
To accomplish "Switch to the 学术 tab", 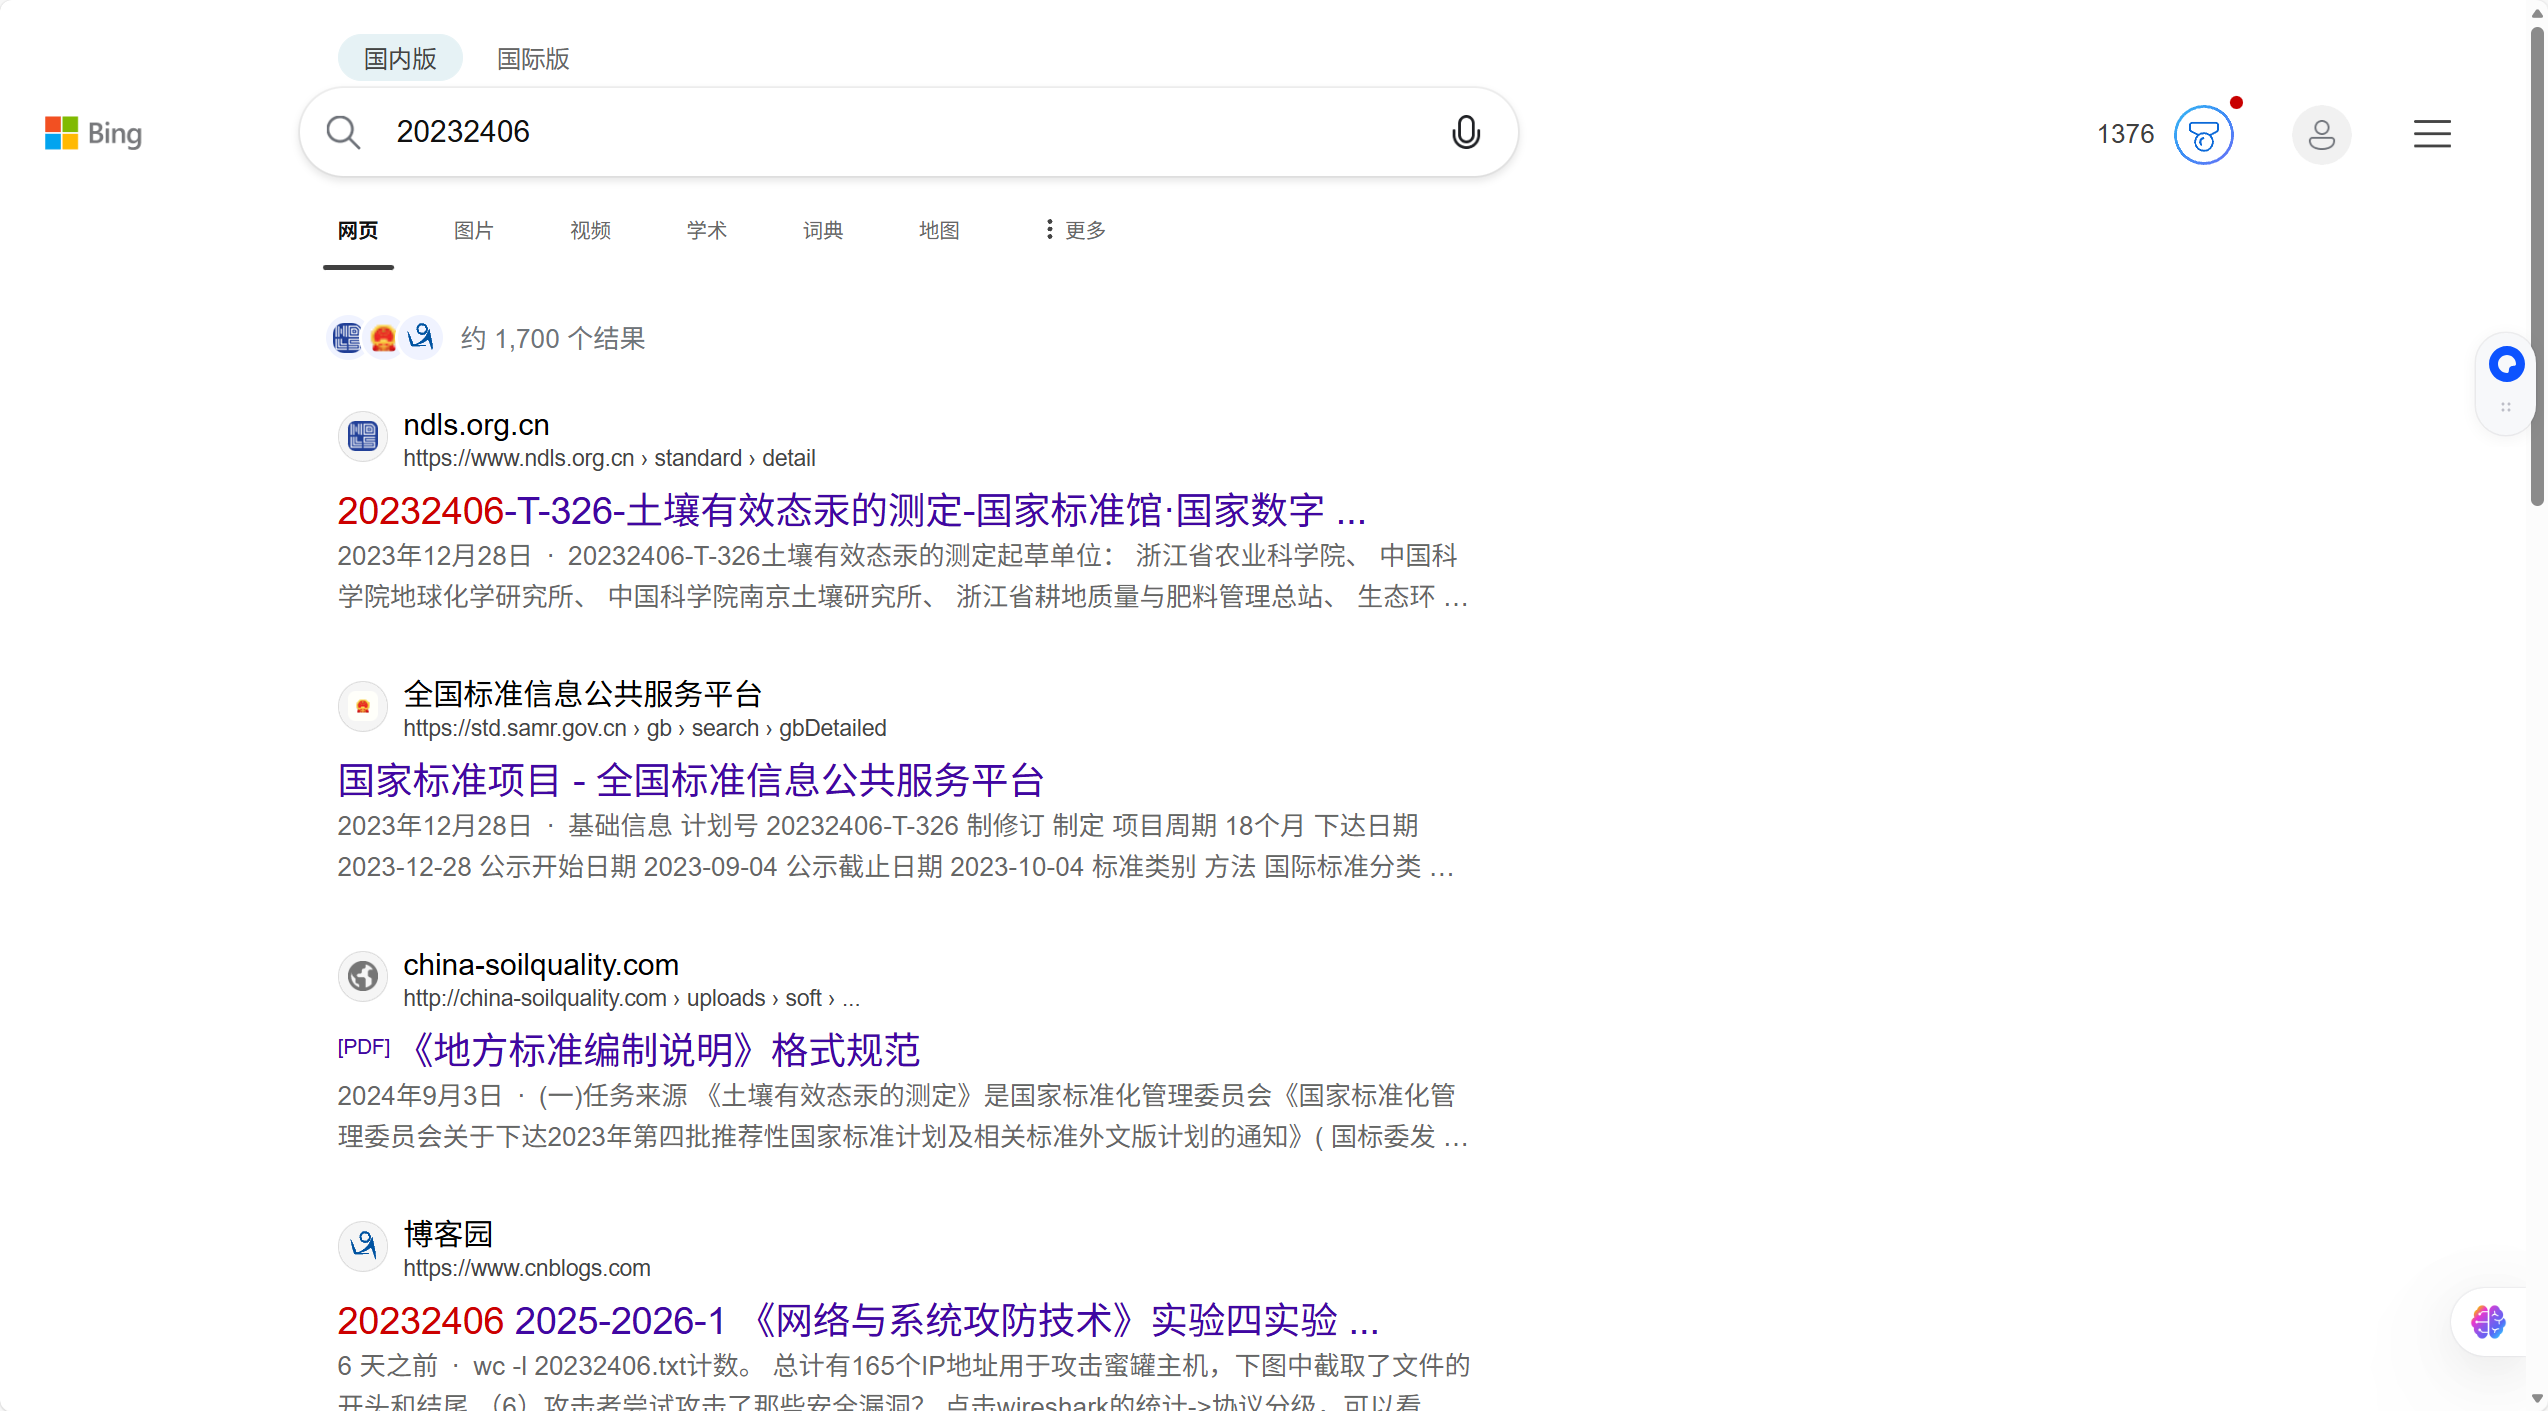I will click(x=706, y=229).
